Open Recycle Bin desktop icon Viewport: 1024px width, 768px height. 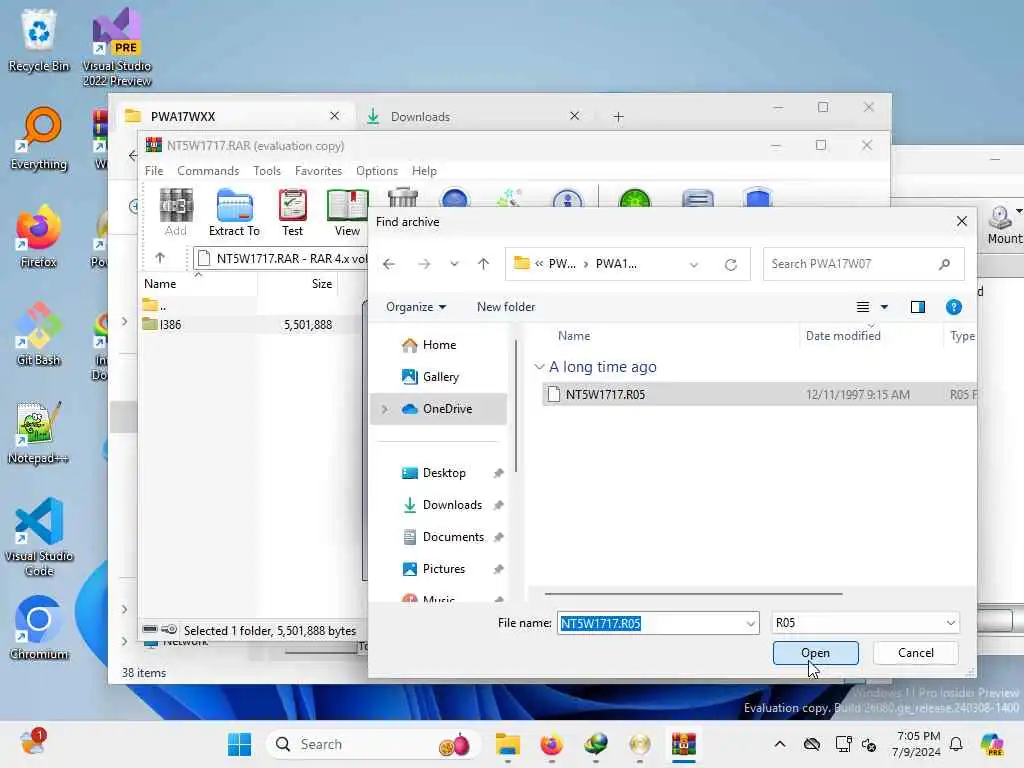click(39, 40)
